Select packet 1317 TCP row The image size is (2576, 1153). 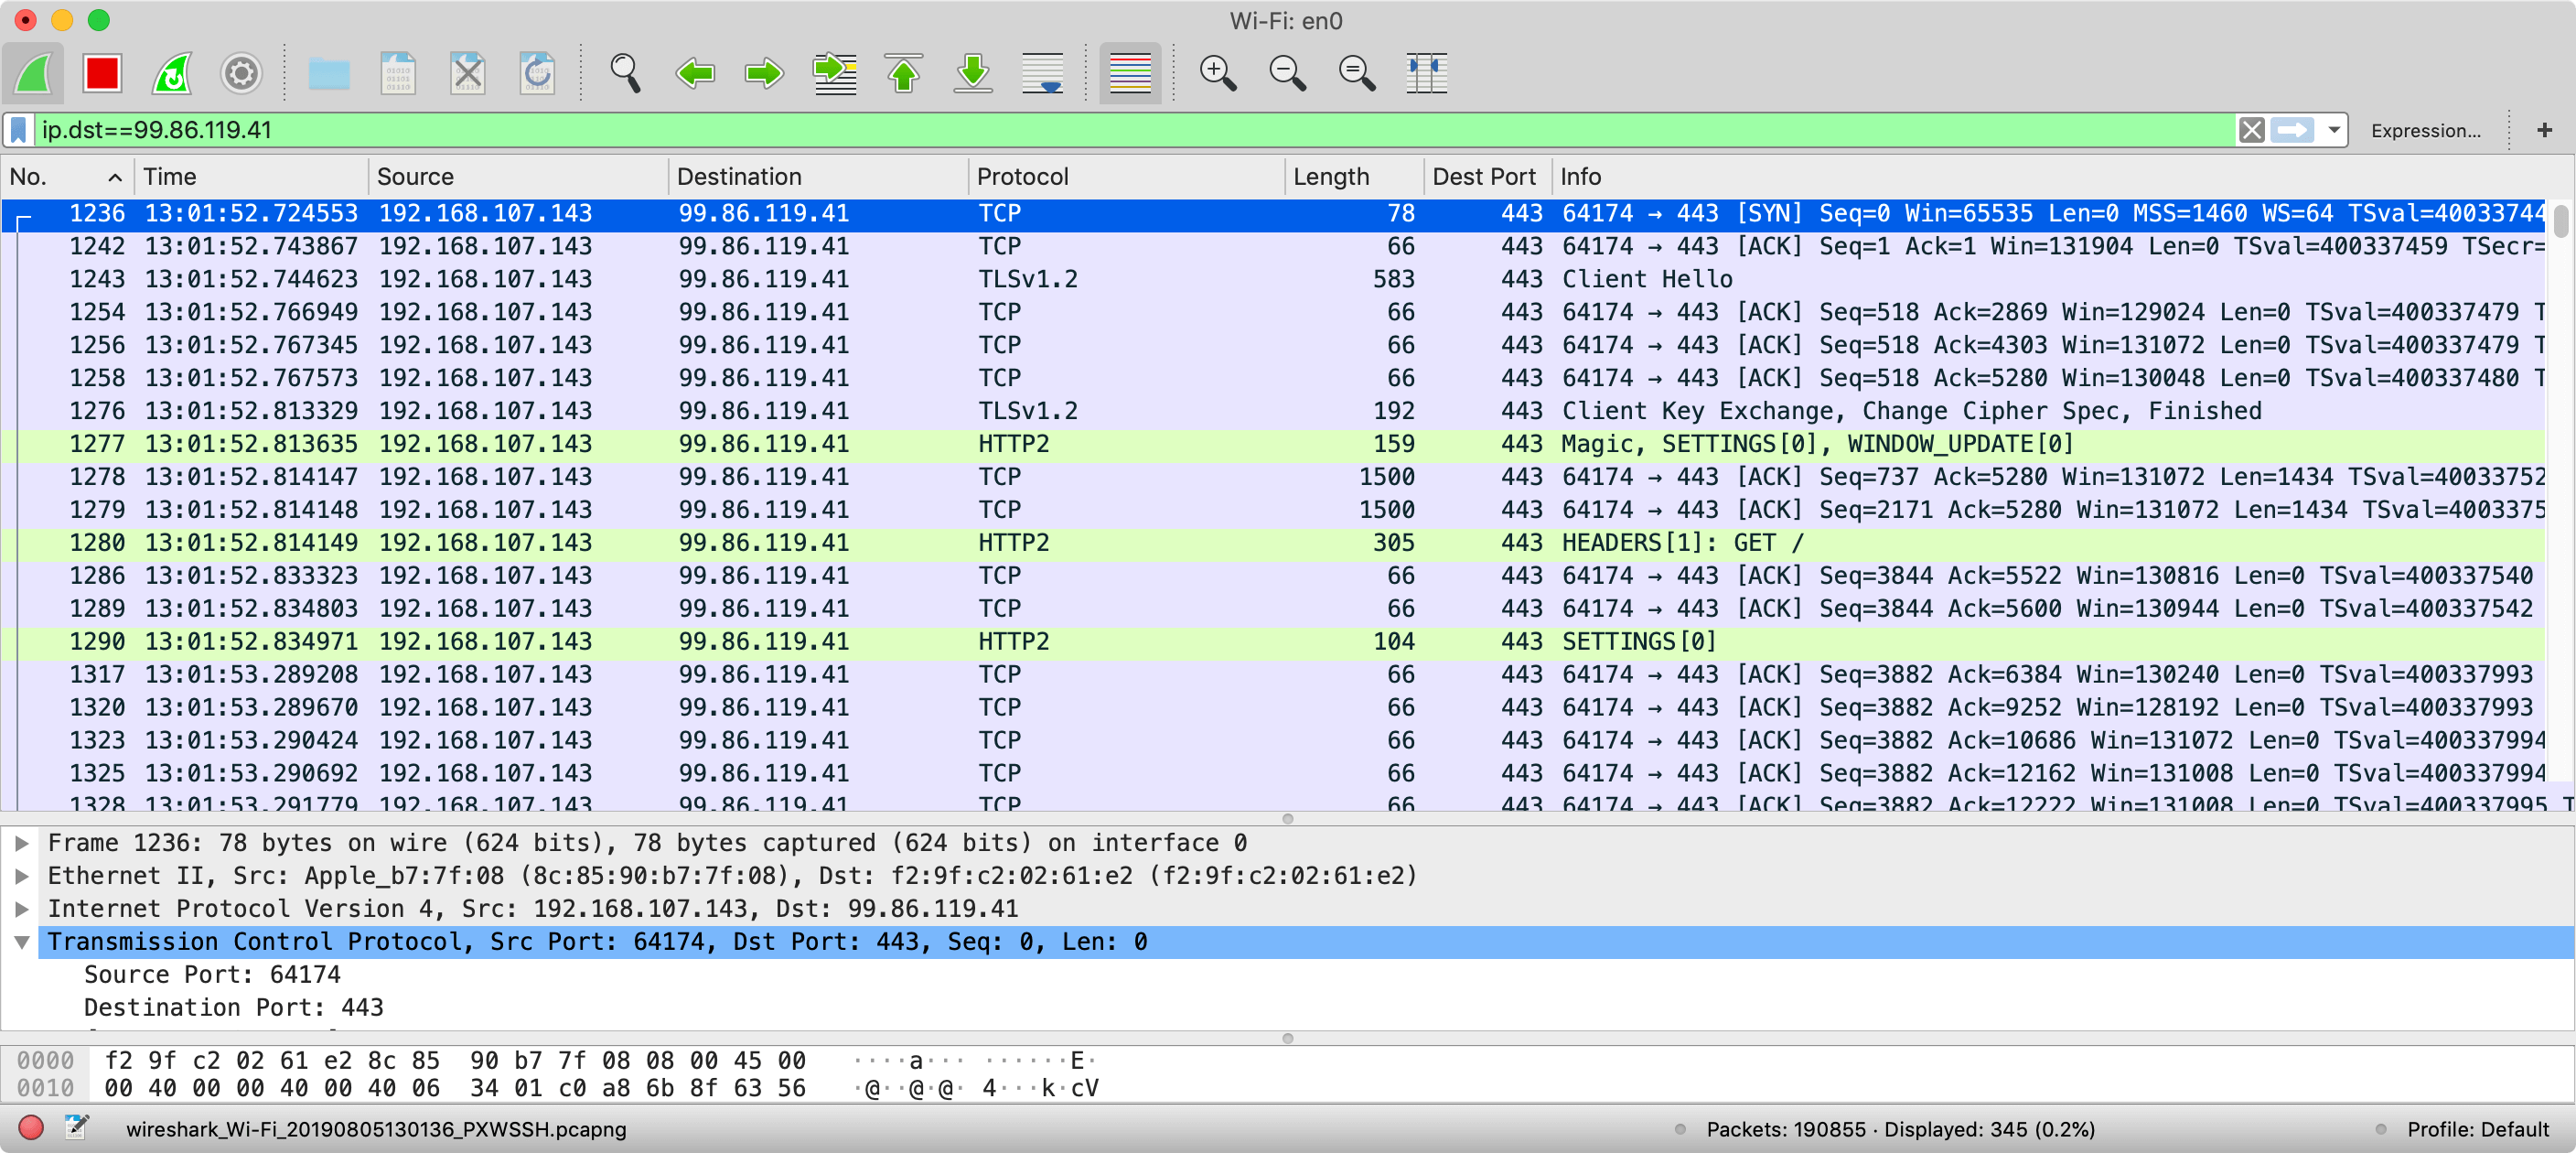tap(1274, 675)
